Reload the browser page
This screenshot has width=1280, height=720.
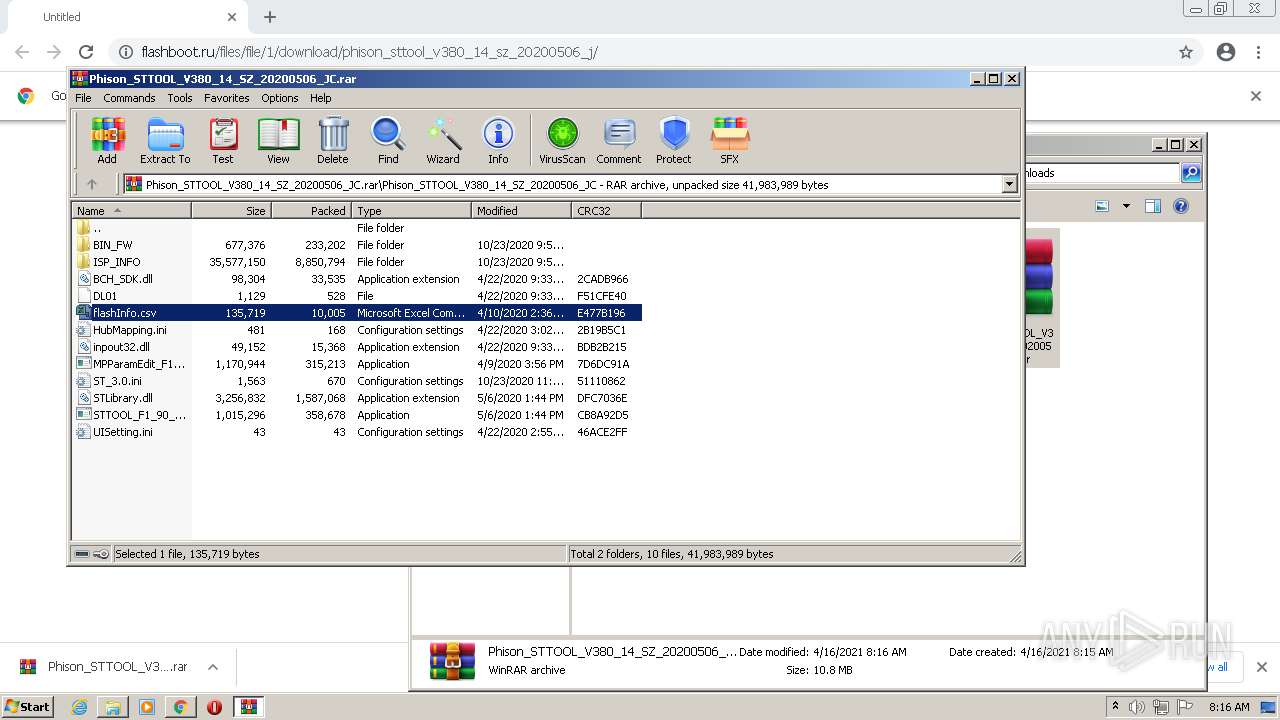point(86,52)
